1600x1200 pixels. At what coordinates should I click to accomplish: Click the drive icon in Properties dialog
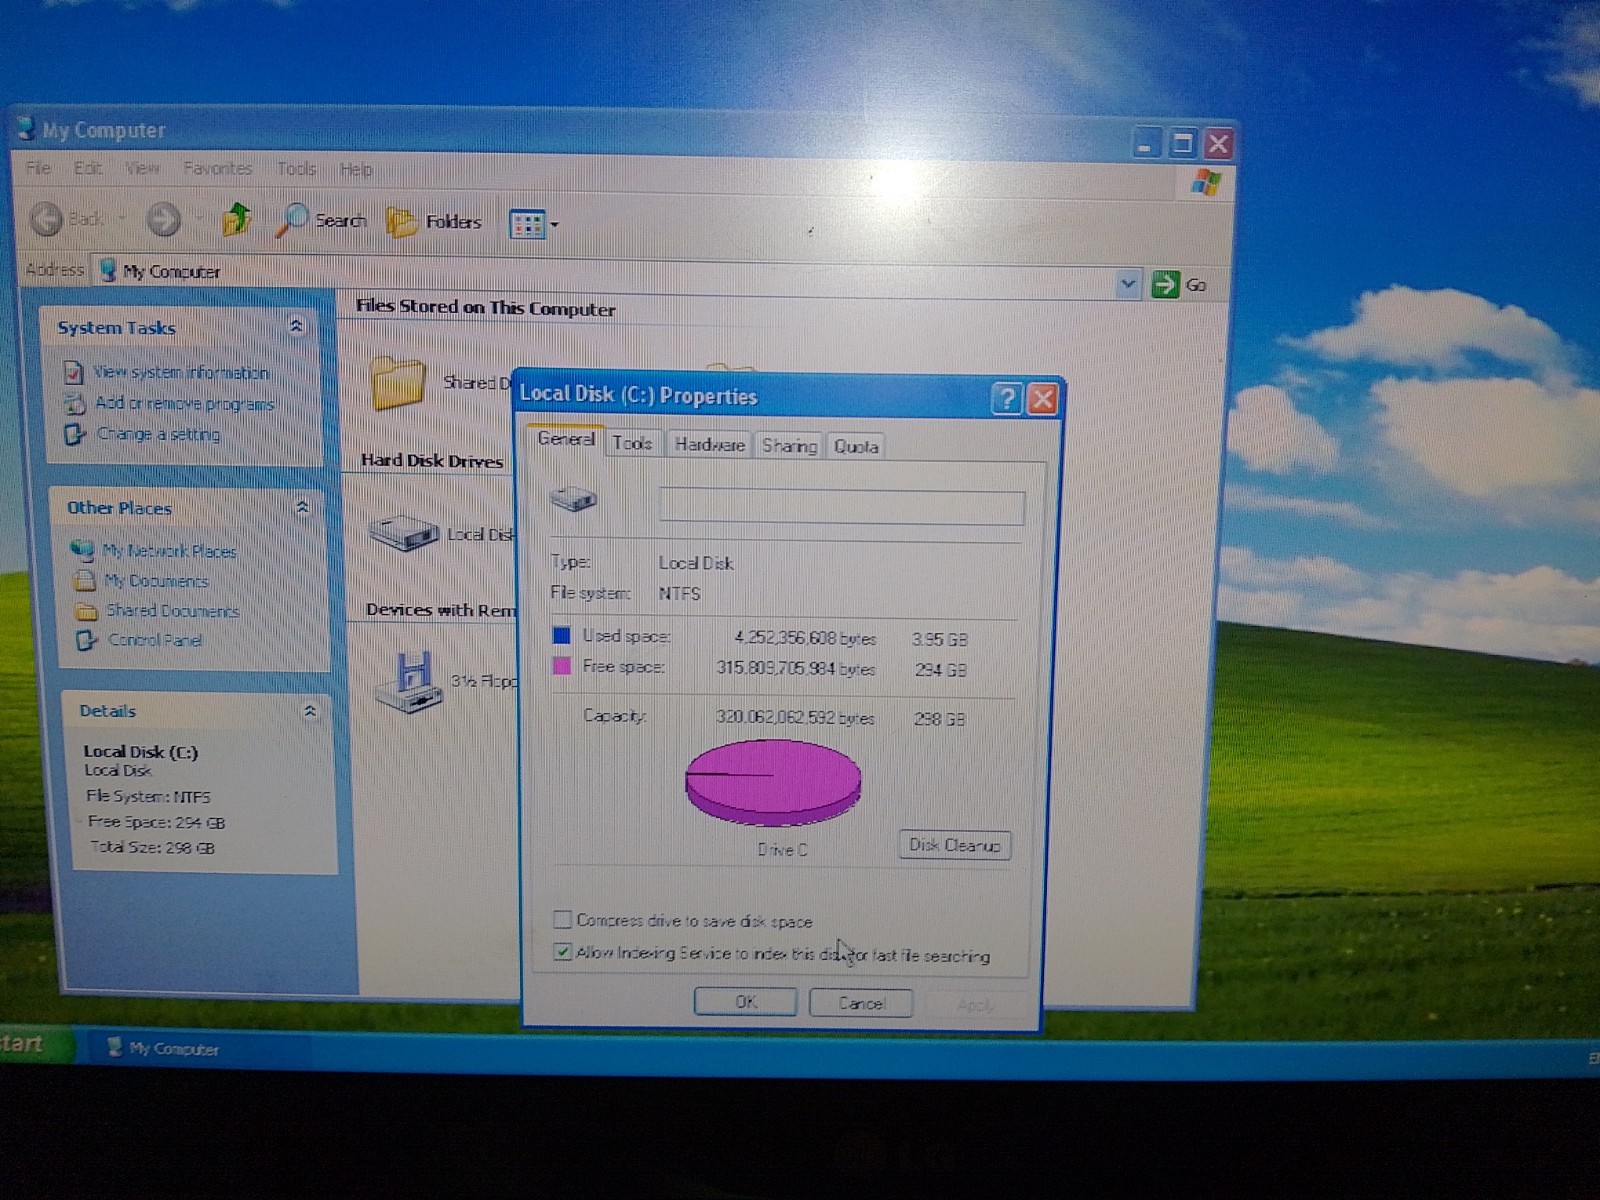tap(573, 498)
